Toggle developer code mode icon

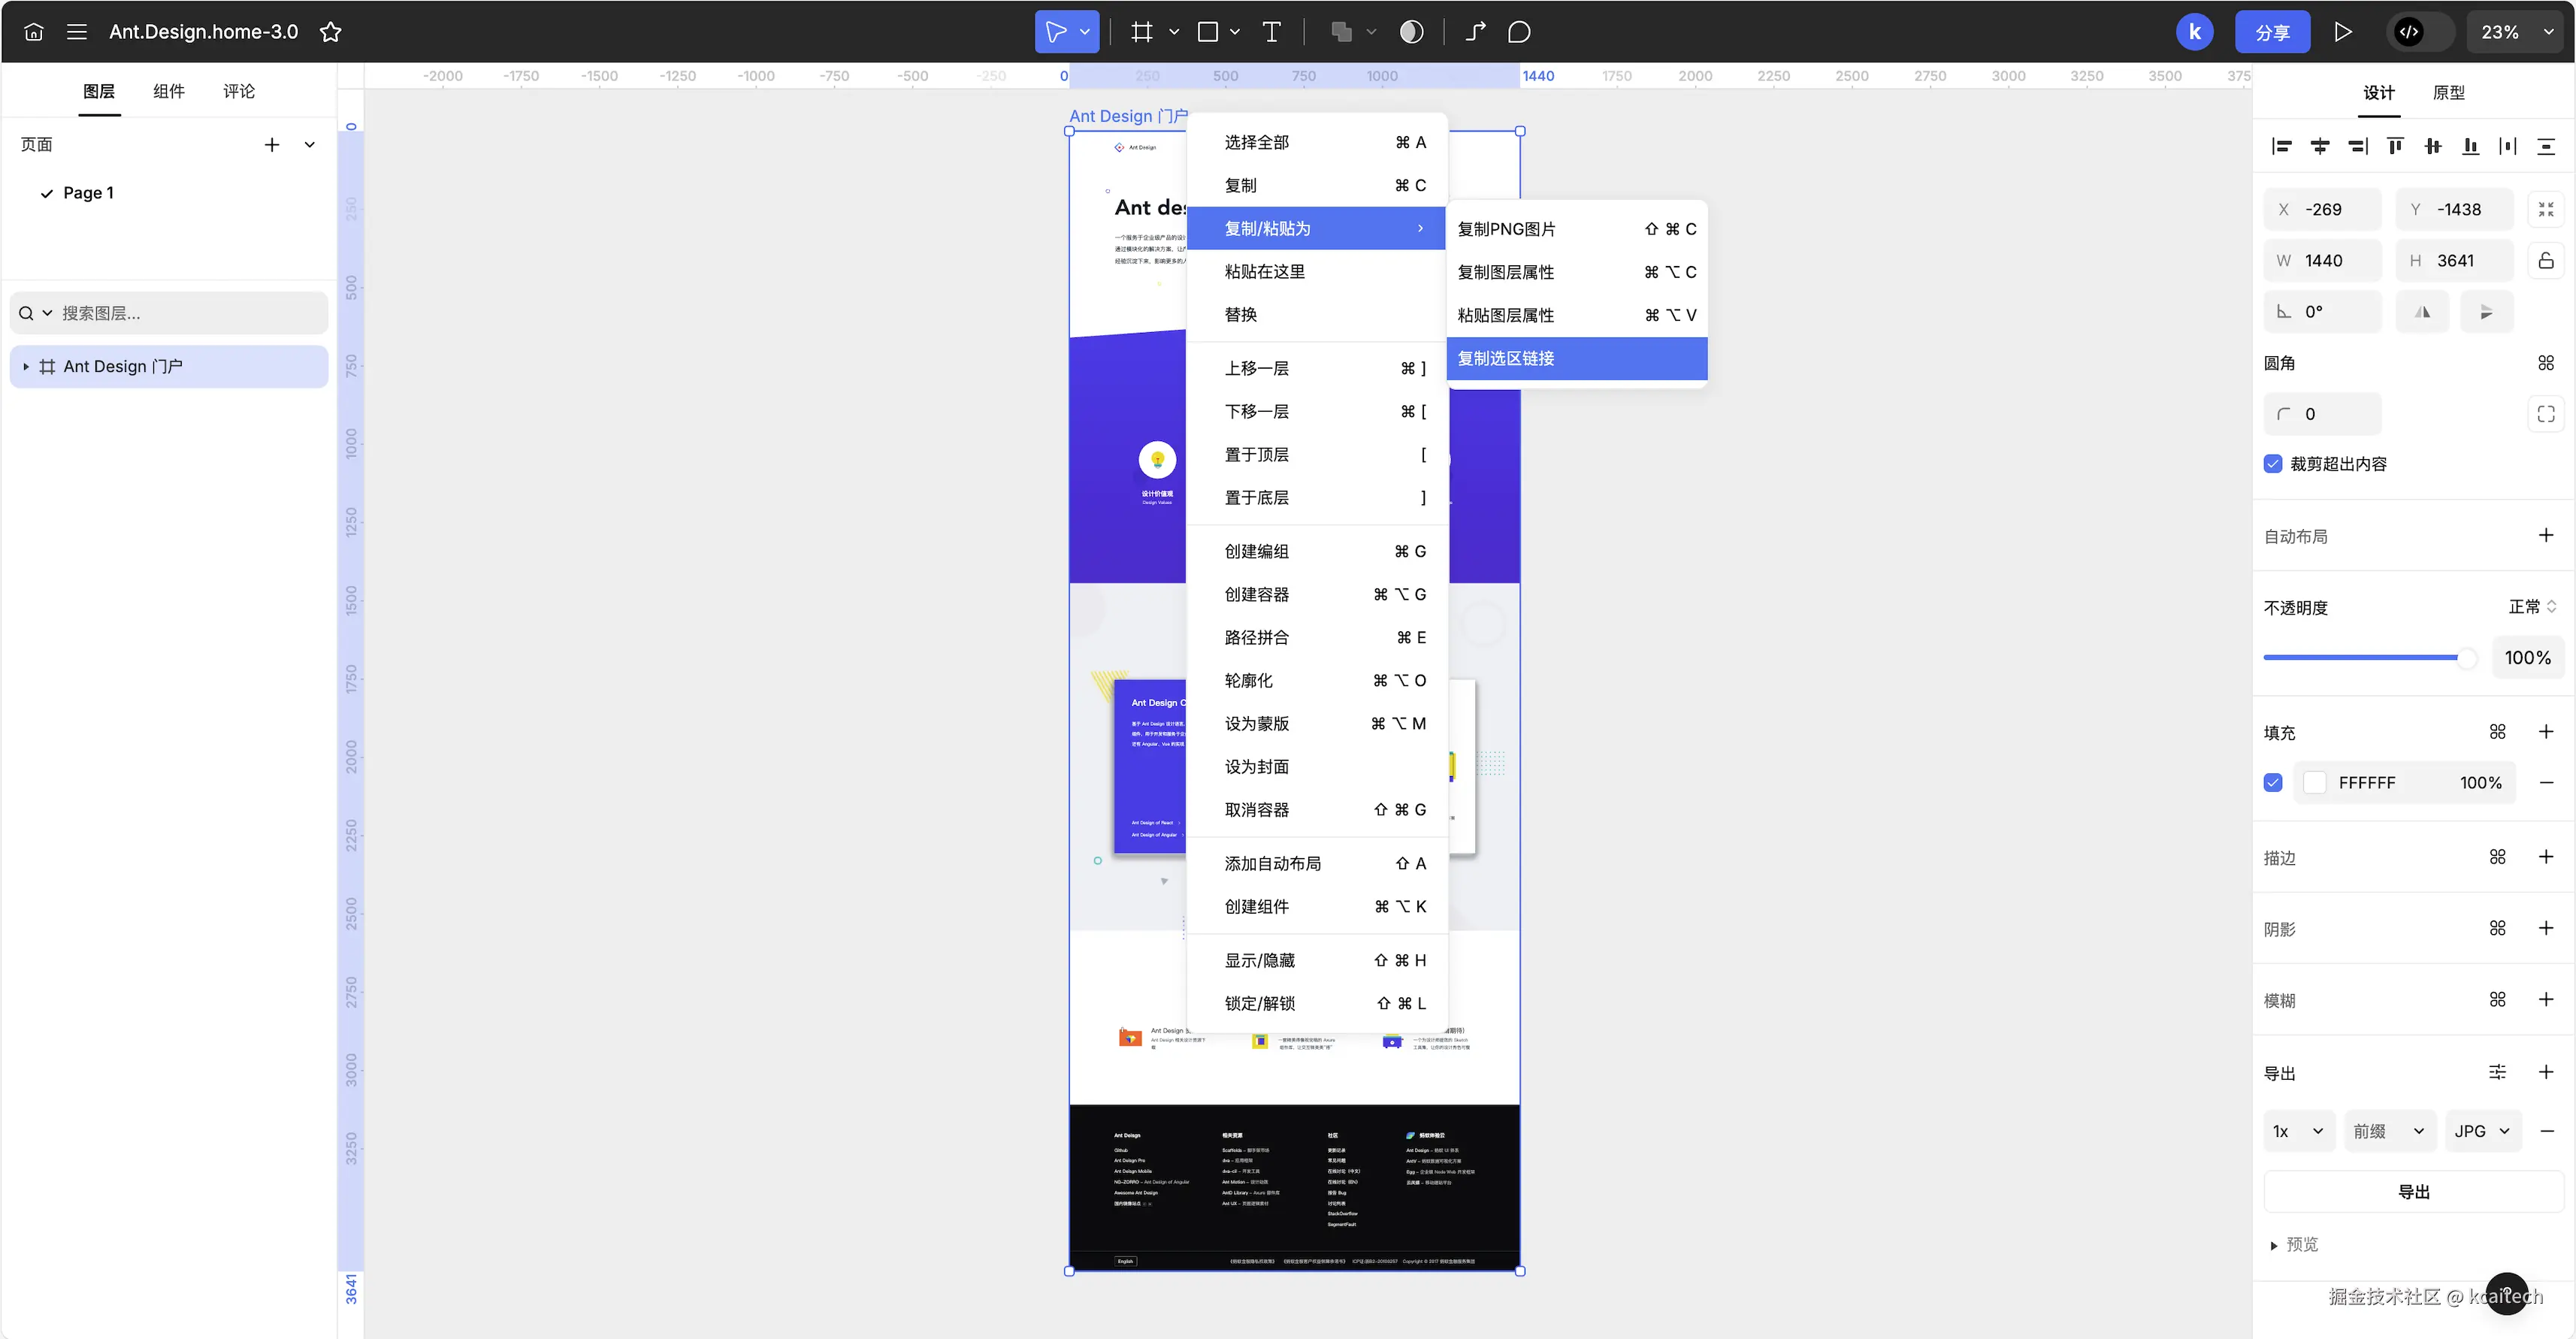click(2409, 32)
